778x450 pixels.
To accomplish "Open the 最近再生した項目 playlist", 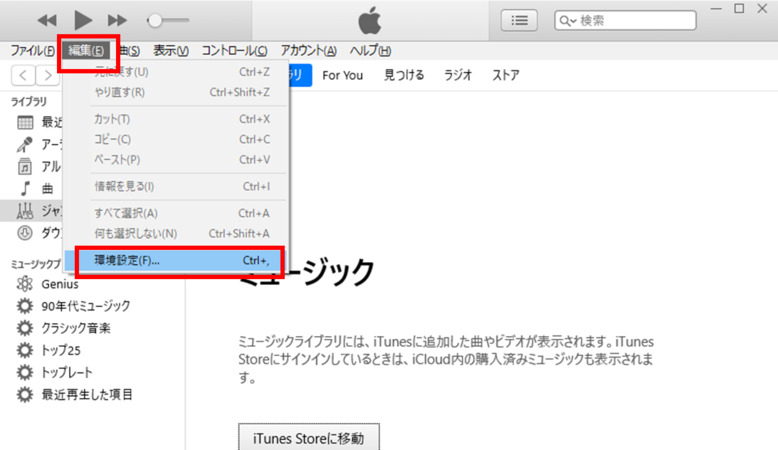I will [x=87, y=395].
